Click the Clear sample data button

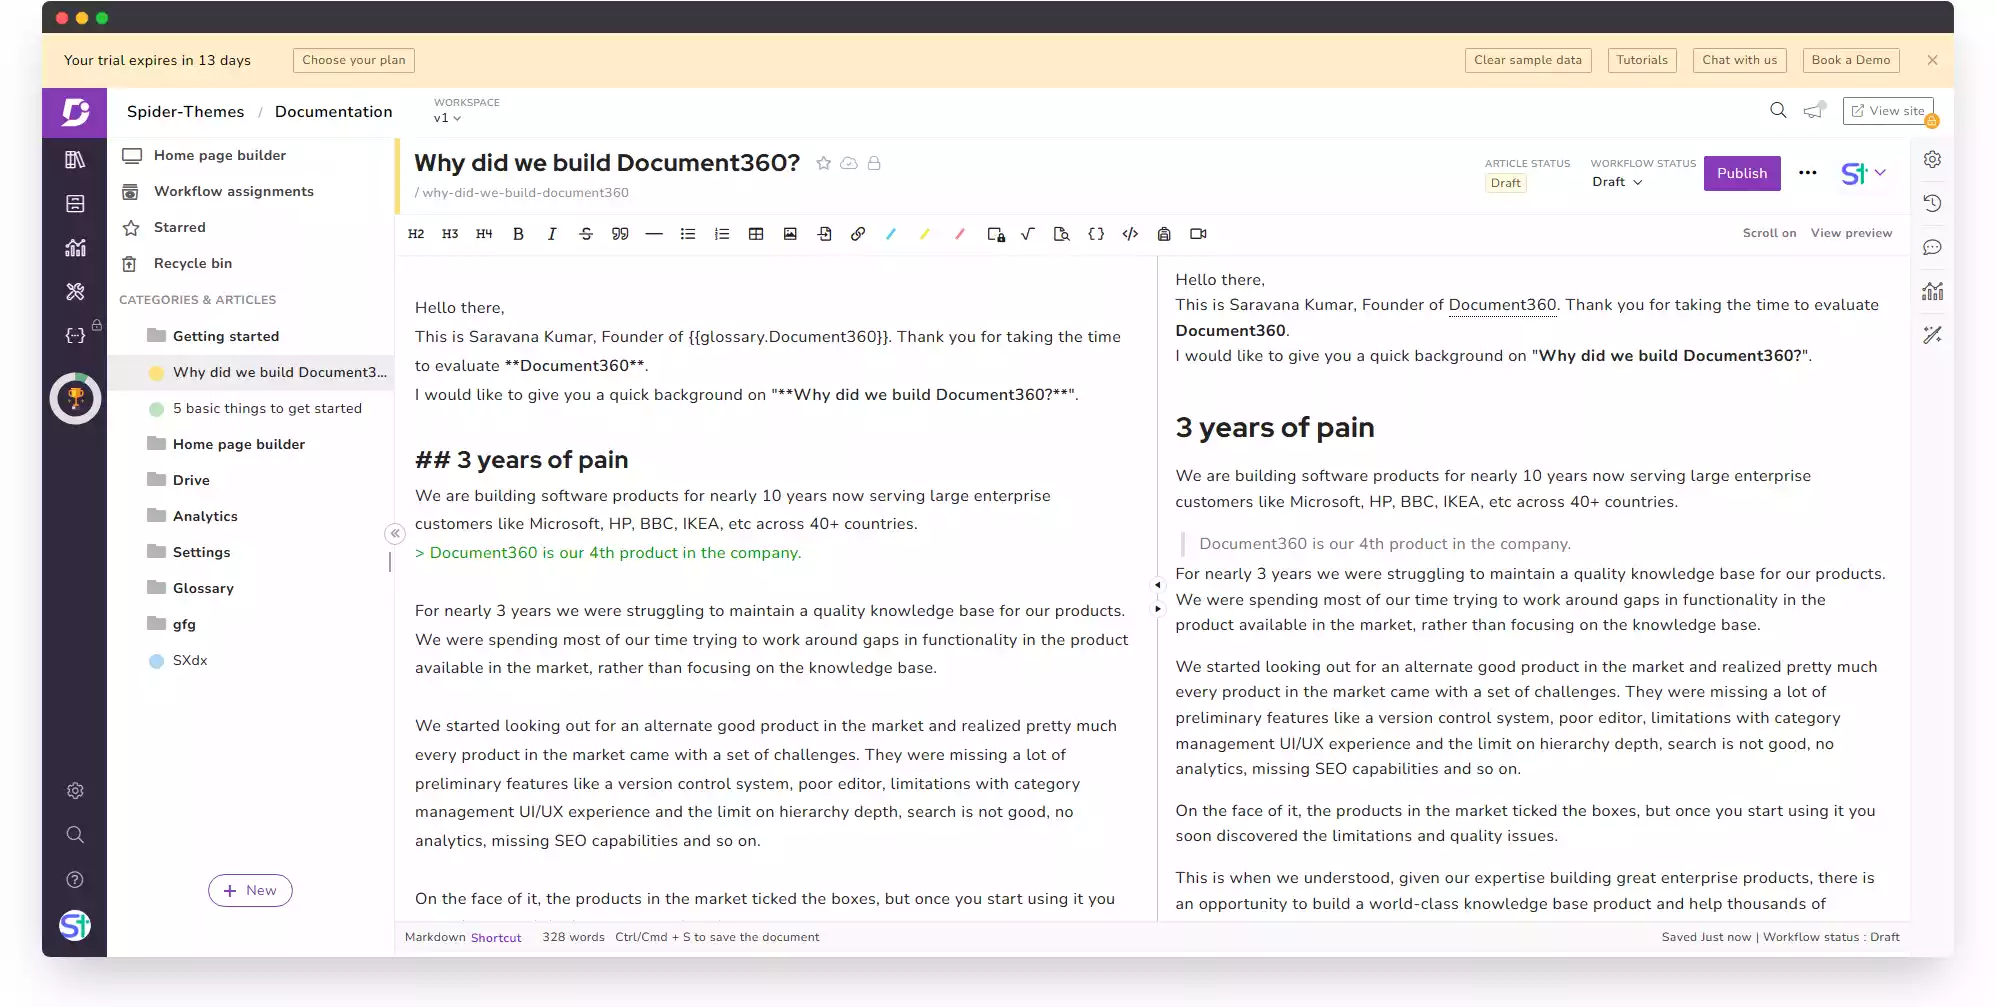1527,60
